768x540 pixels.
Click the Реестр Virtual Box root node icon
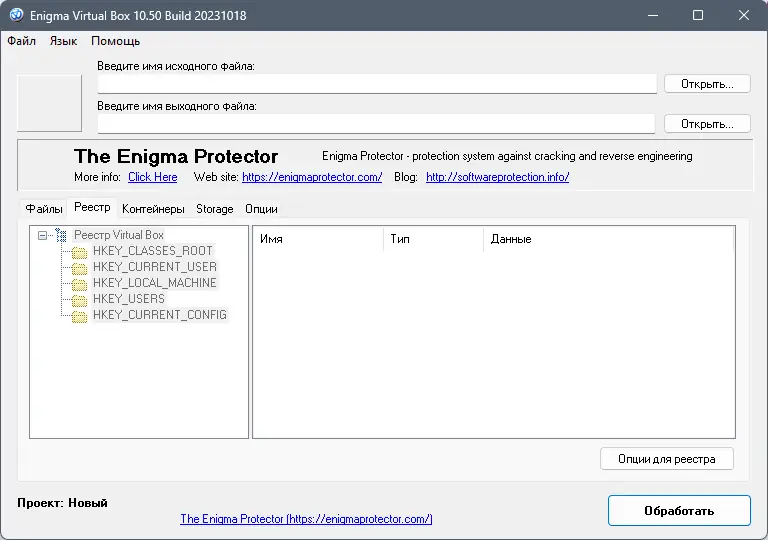[61, 235]
